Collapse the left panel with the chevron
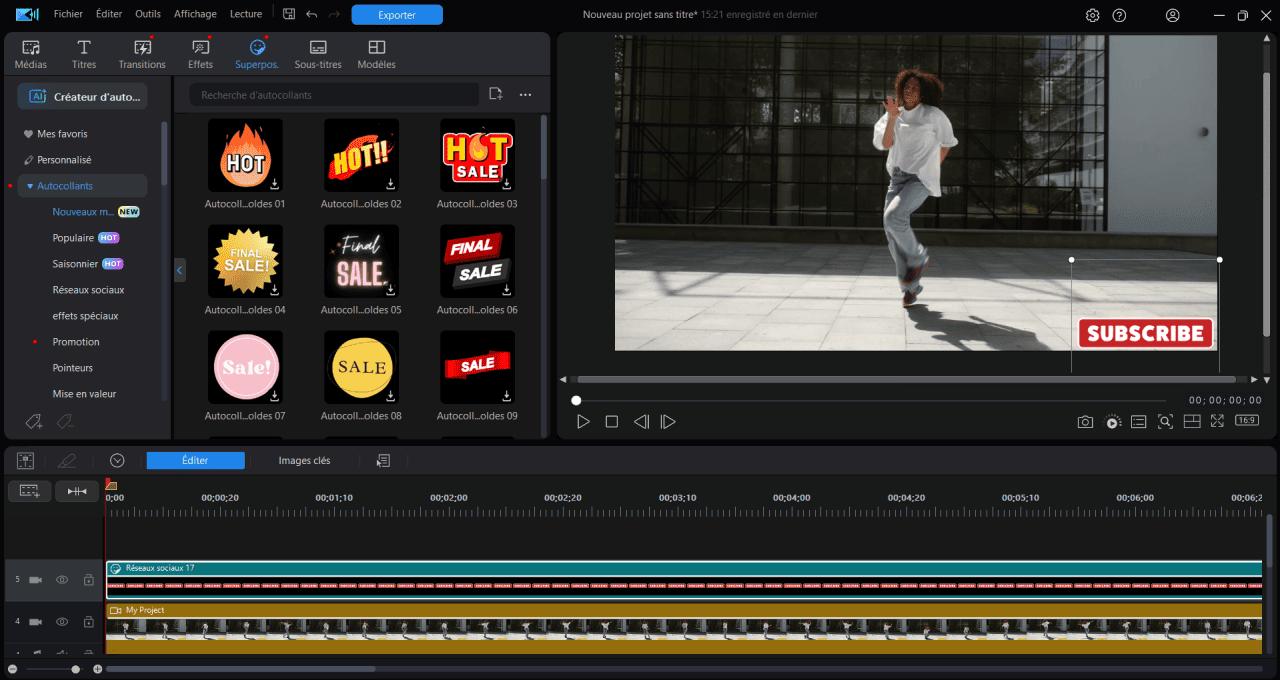 [x=180, y=270]
